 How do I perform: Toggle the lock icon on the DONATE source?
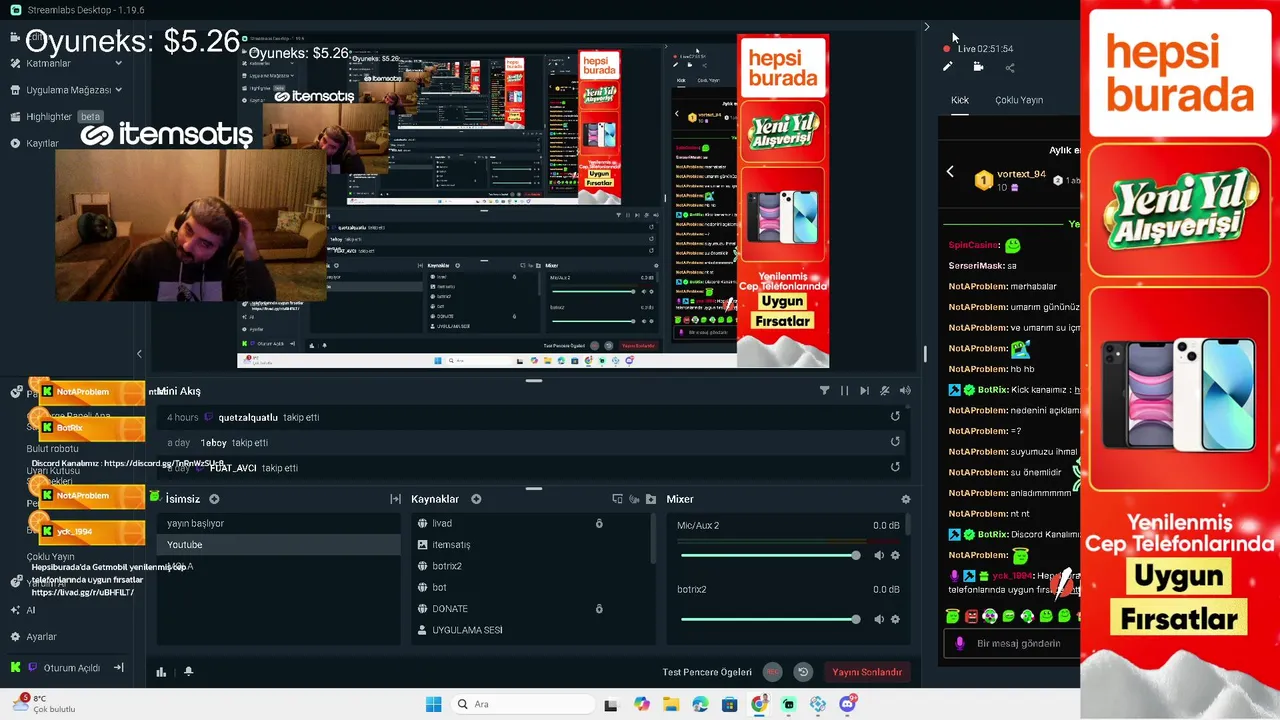click(599, 608)
